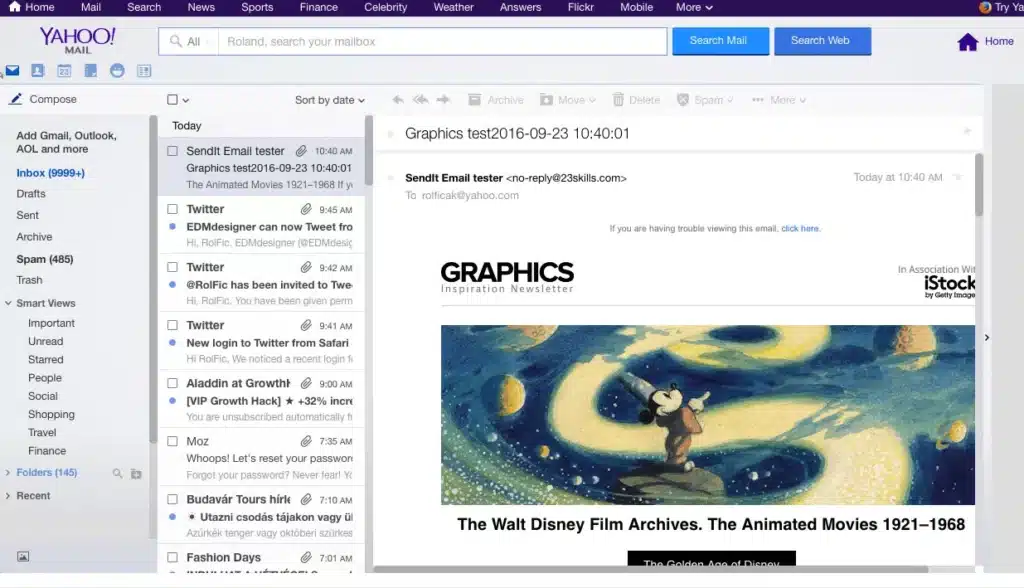Open the Finance tab in top bar
Viewport: 1024px width, 588px height.
[318, 7]
